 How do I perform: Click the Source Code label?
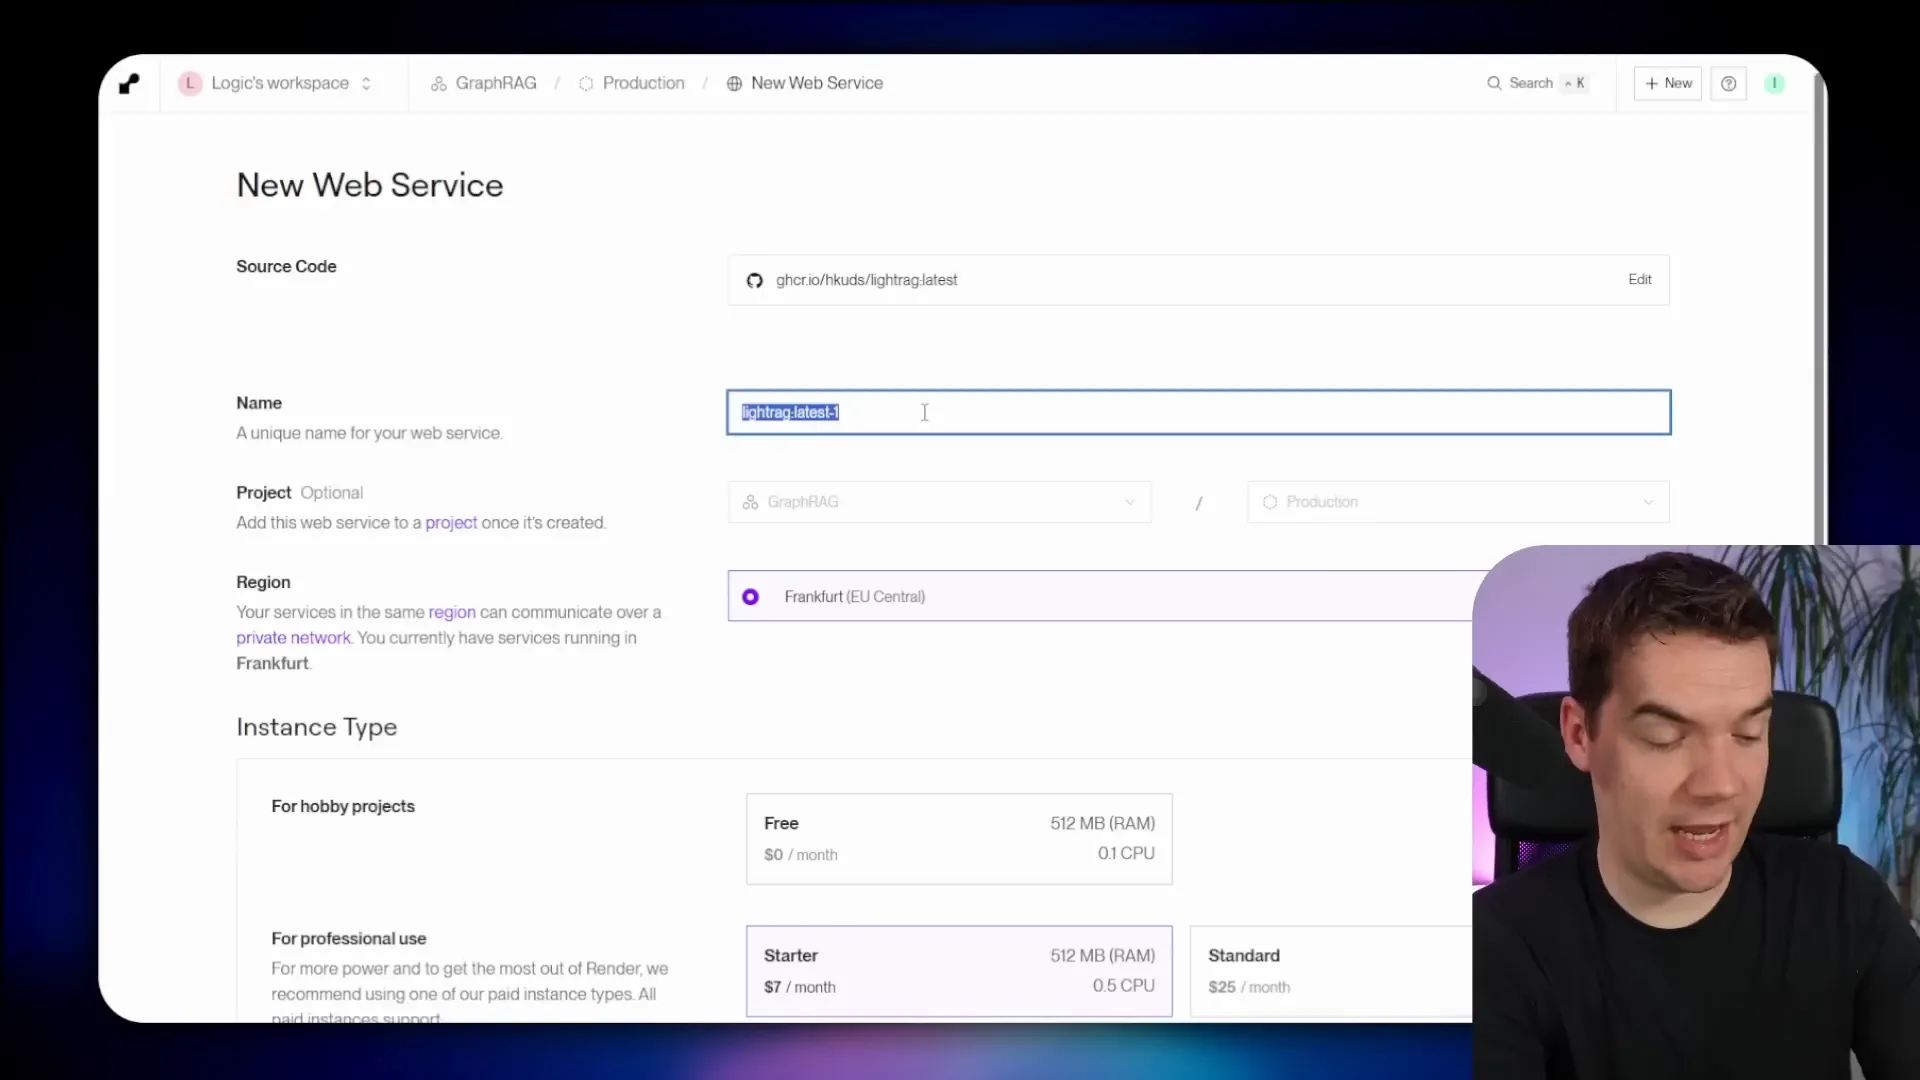pos(286,266)
